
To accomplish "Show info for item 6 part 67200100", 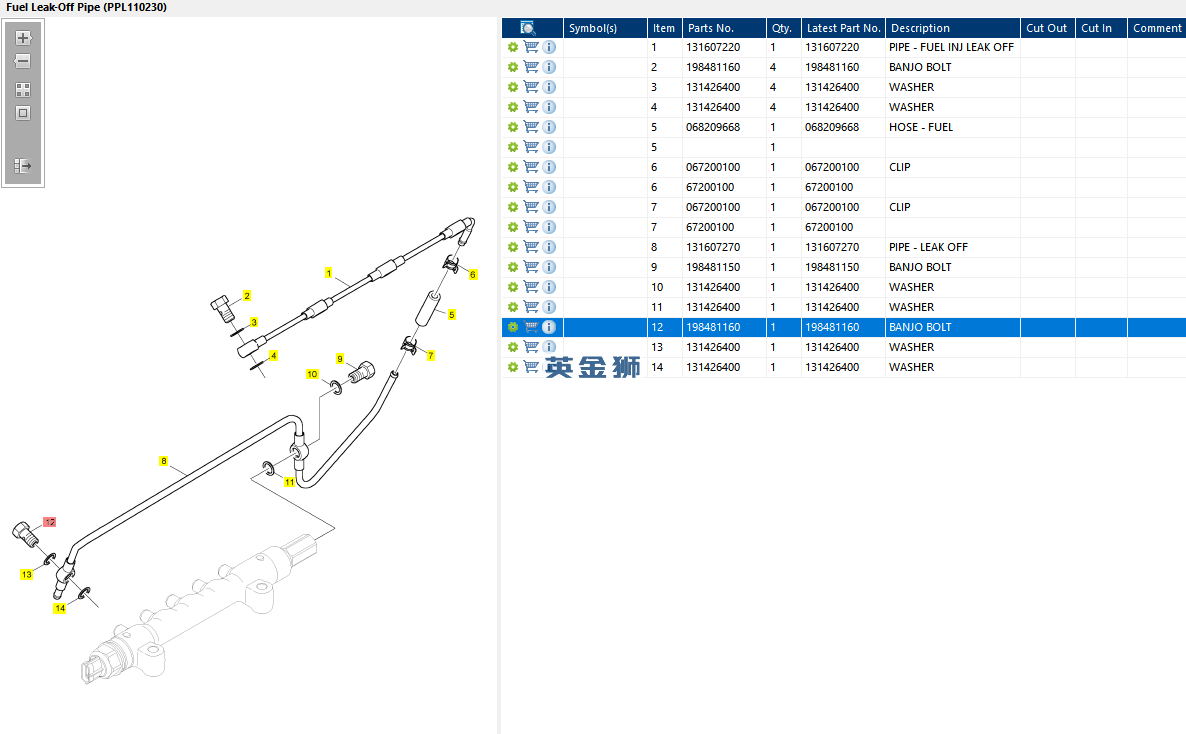I will click(549, 187).
